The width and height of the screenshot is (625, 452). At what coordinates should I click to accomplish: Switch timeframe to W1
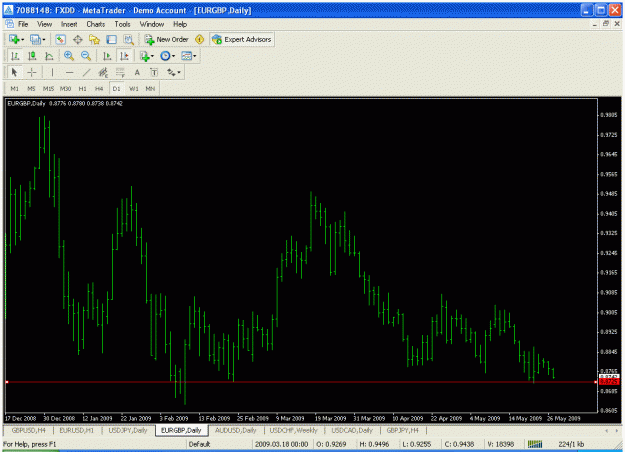(x=134, y=89)
